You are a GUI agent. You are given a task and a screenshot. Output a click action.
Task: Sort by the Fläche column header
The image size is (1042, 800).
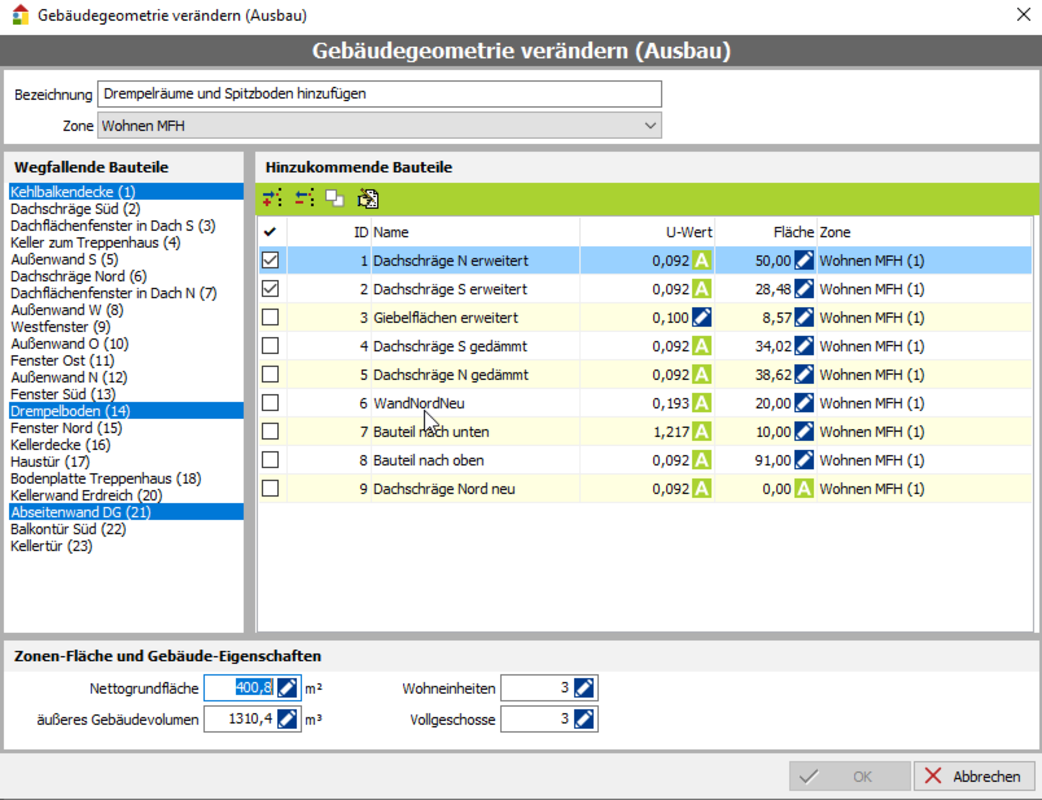(765, 232)
